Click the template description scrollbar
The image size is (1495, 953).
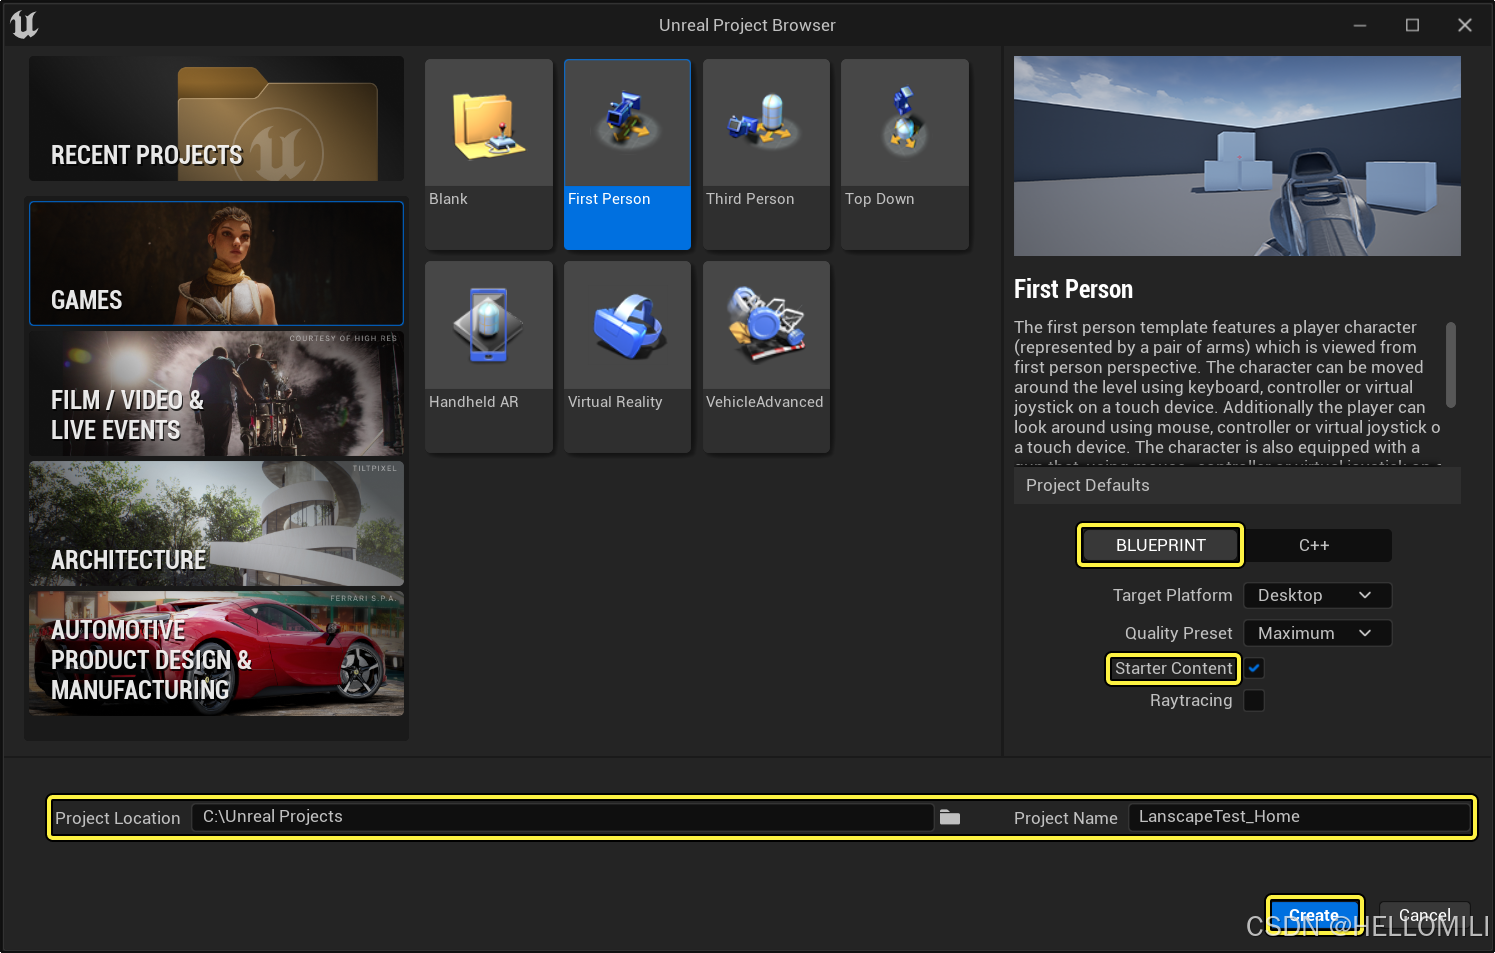pyautogui.click(x=1451, y=364)
